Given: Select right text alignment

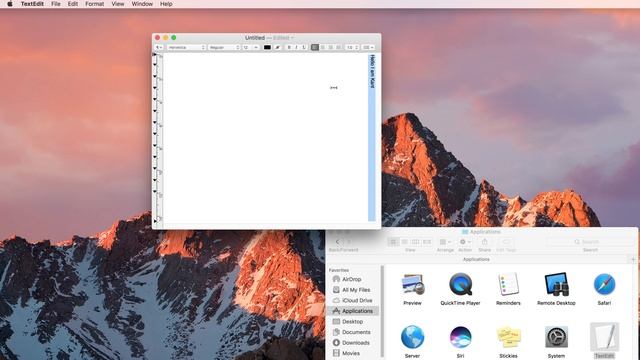Looking at the screenshot, I should pyautogui.click(x=330, y=47).
